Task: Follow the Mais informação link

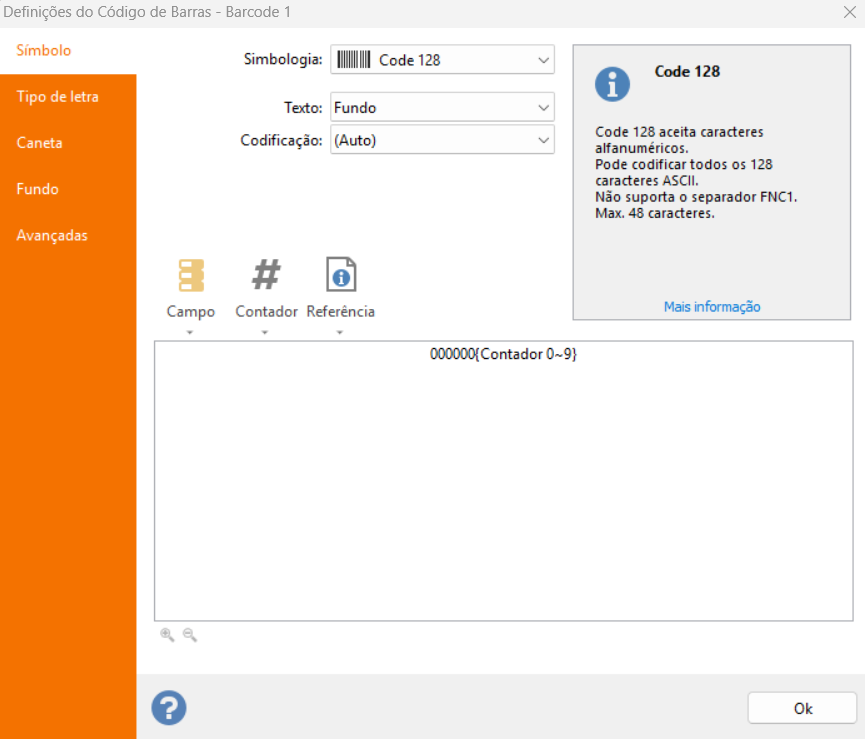Action: click(x=712, y=307)
